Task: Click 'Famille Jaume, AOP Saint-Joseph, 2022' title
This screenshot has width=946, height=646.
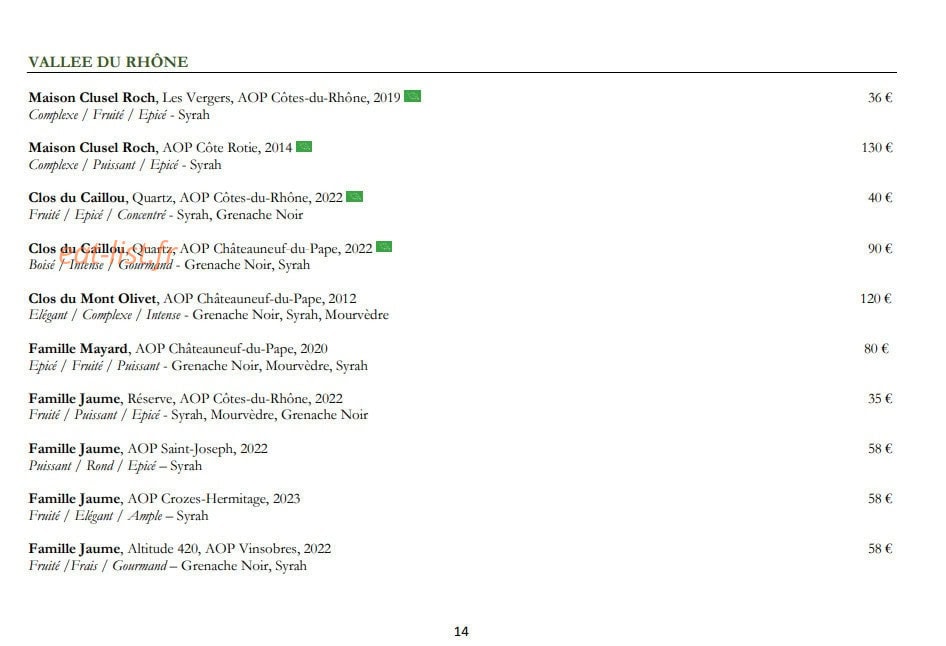Action: coord(148,449)
